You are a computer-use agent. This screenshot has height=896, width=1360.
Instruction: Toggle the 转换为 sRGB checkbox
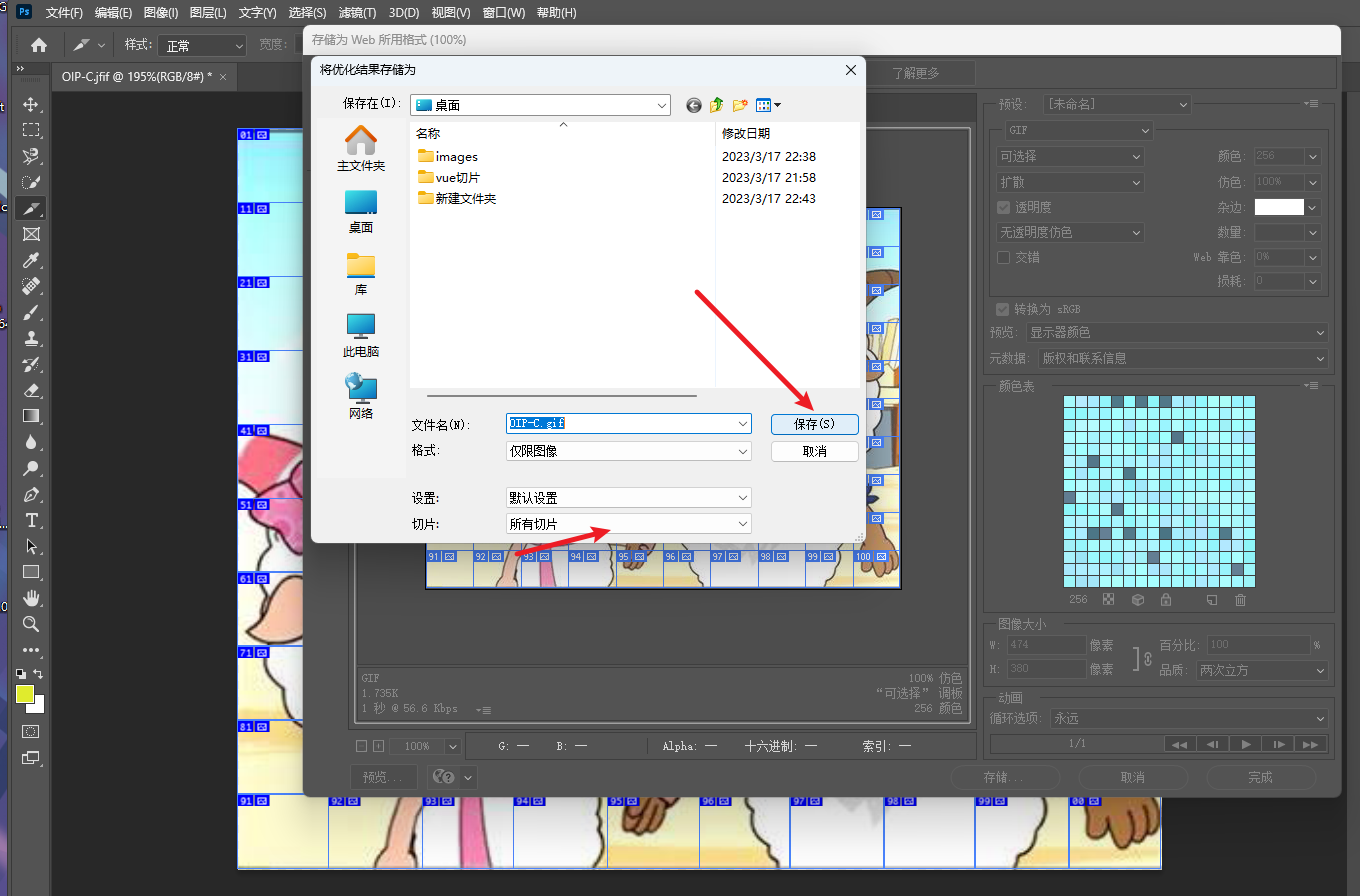(x=1003, y=309)
